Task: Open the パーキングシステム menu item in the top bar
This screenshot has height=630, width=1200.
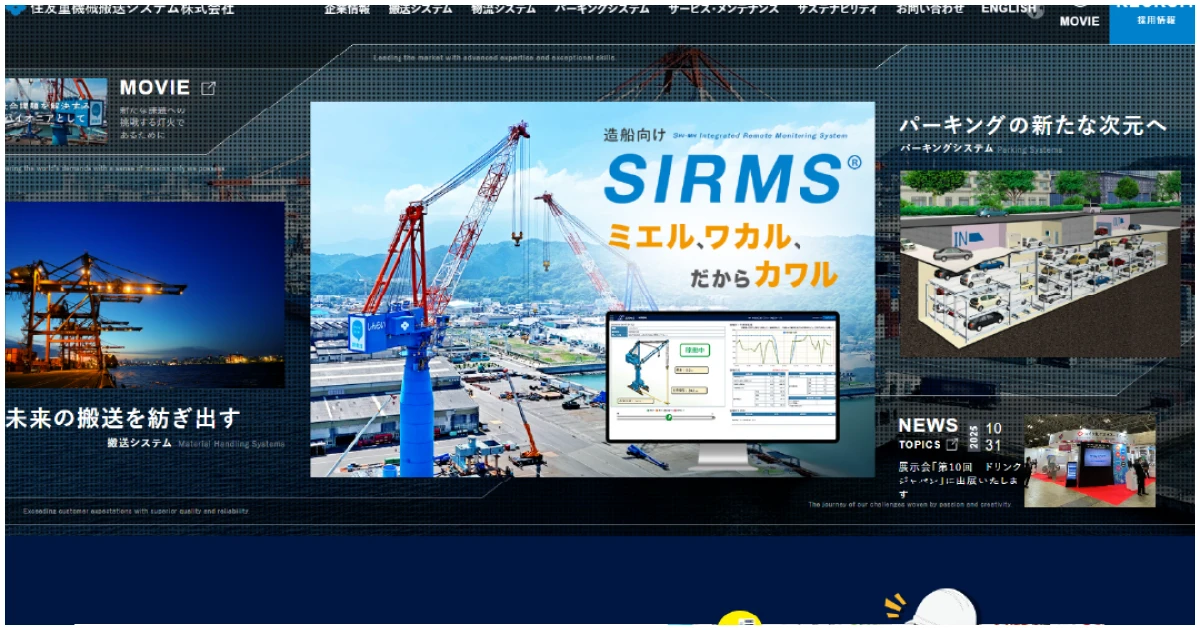Action: tap(602, 8)
